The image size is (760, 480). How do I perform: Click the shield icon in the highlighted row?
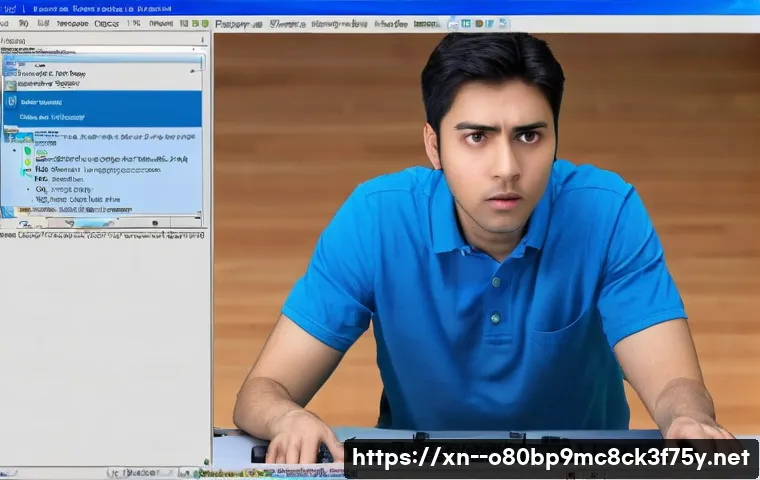(x=12, y=101)
